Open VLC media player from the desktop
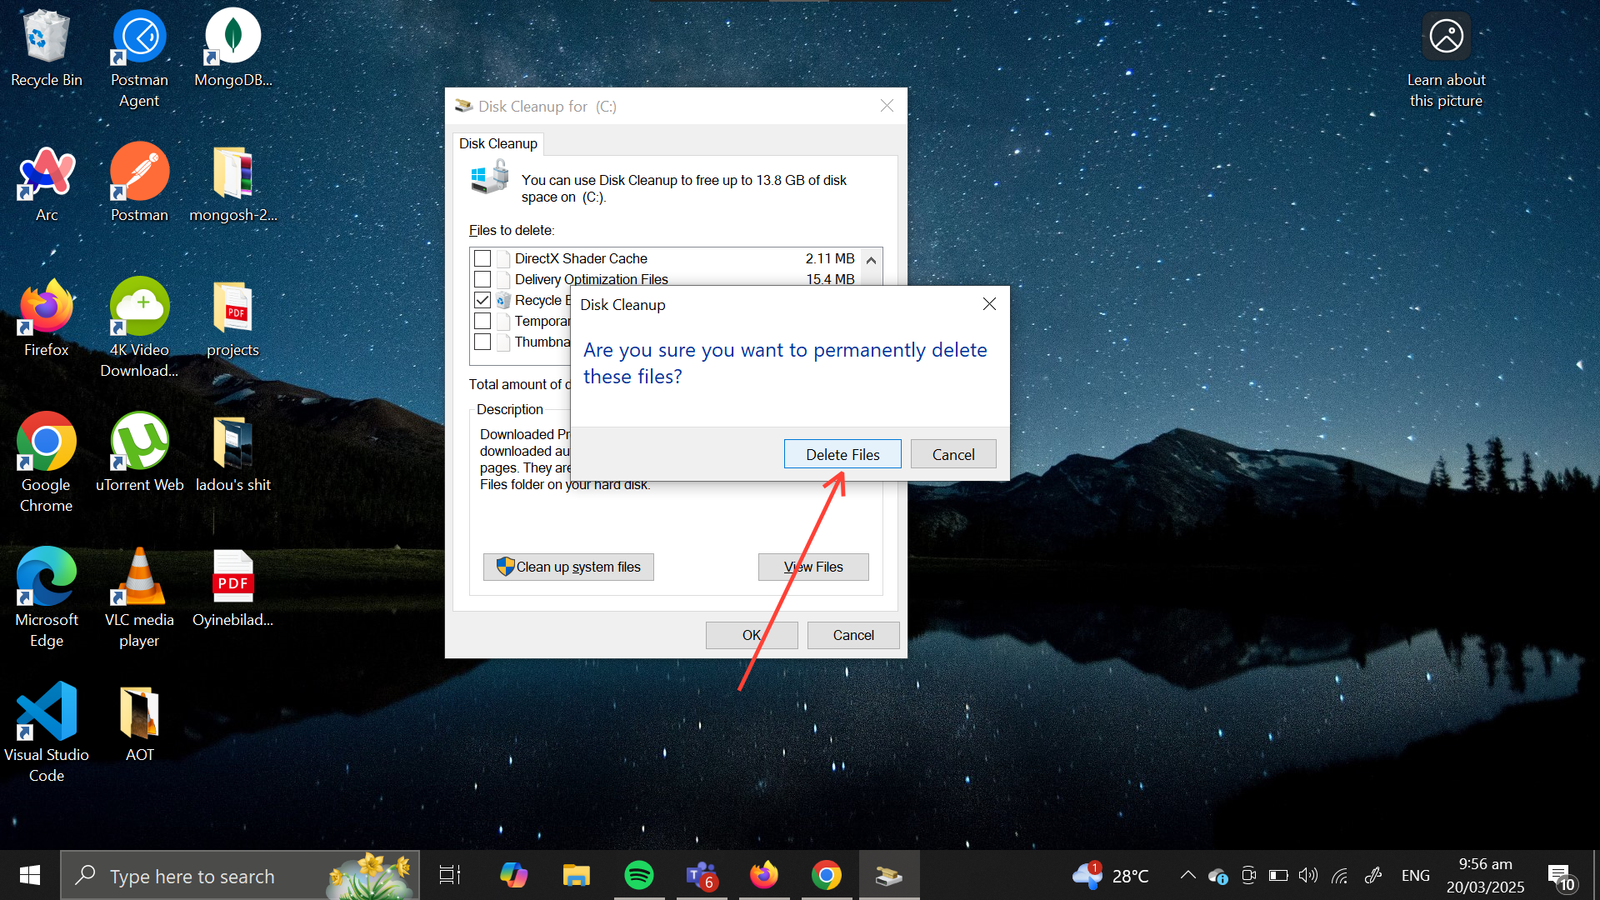Image resolution: width=1600 pixels, height=900 pixels. pos(139,578)
